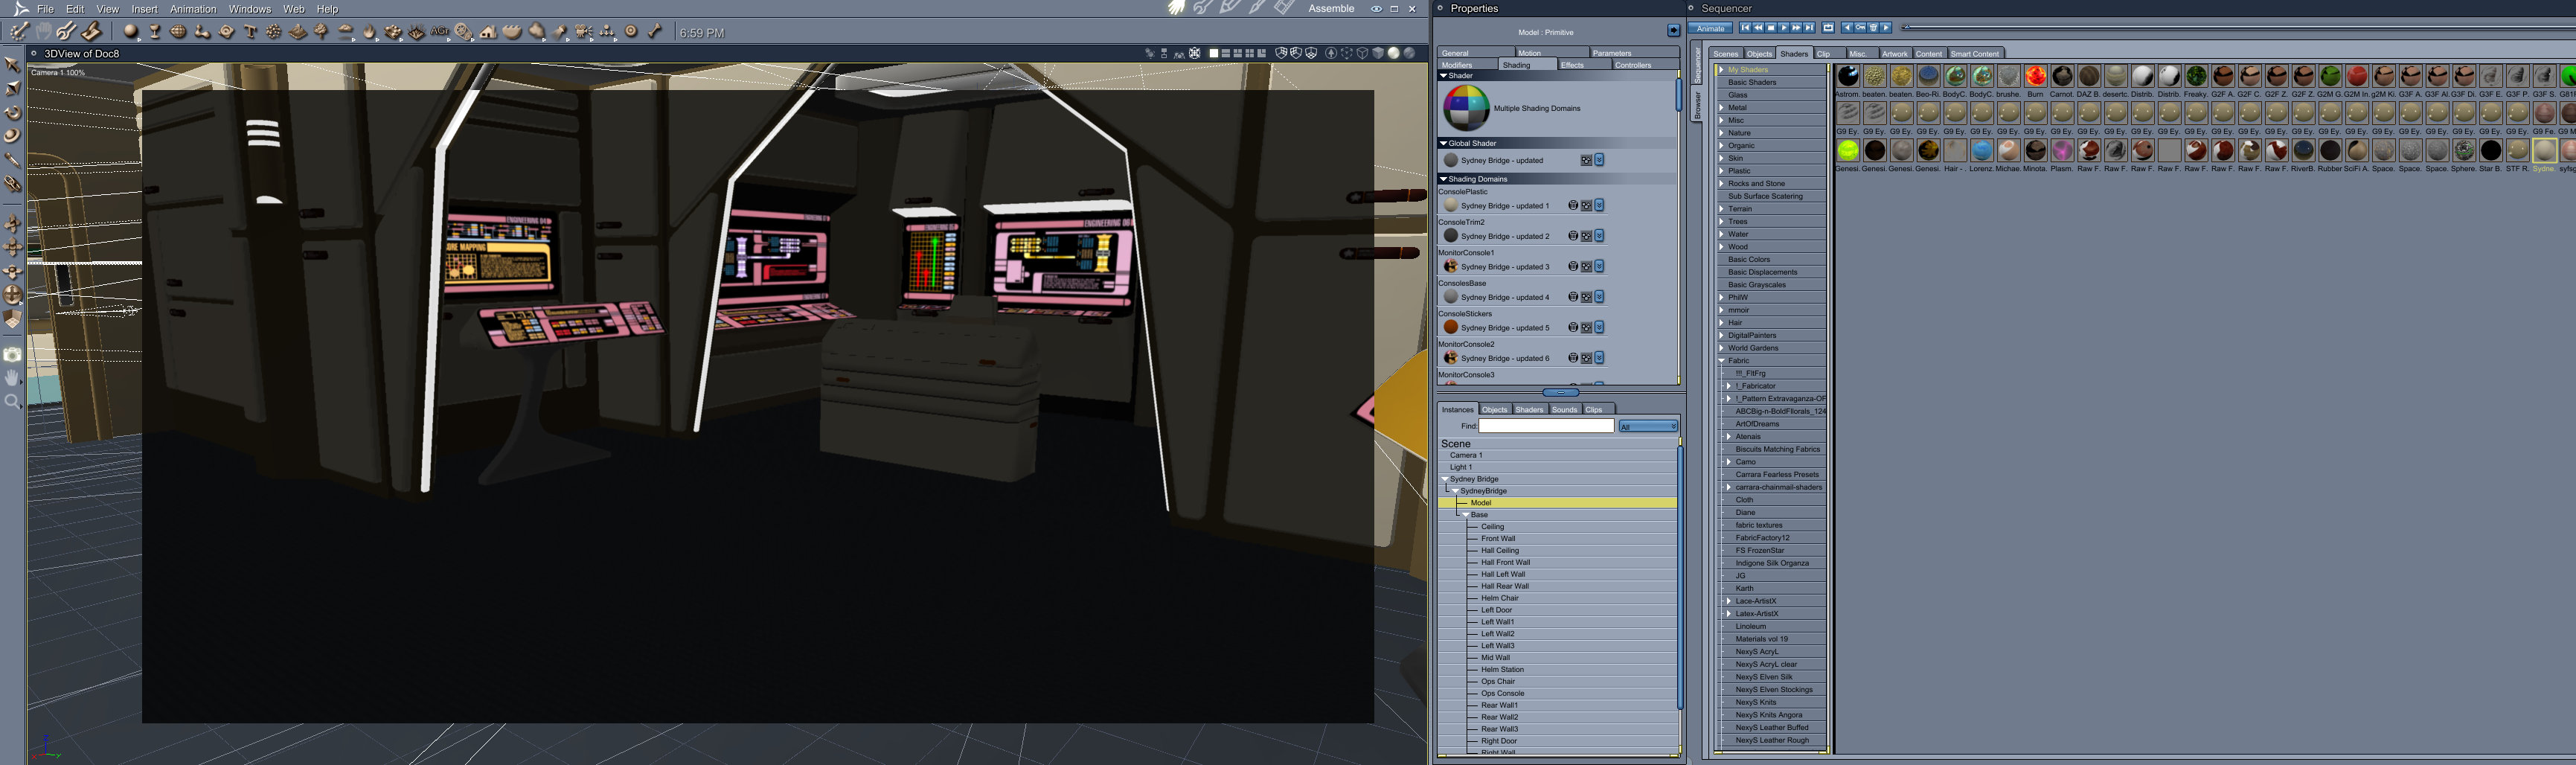The image size is (2576, 765).
Task: Open the Assemble room hand icon
Action: (1176, 8)
